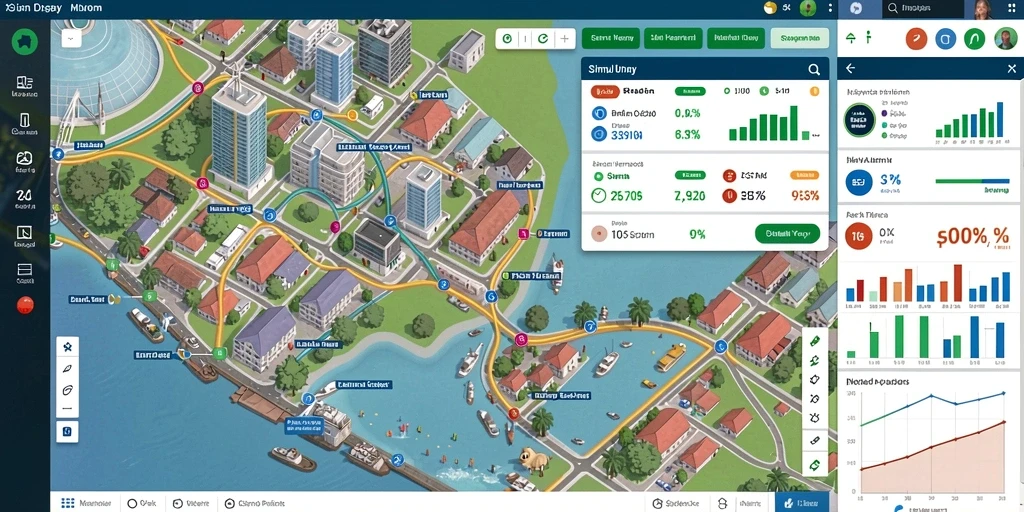Viewport: 1024px width, 512px height.
Task: Click the search magnifier in stats panel header
Action: 814,69
